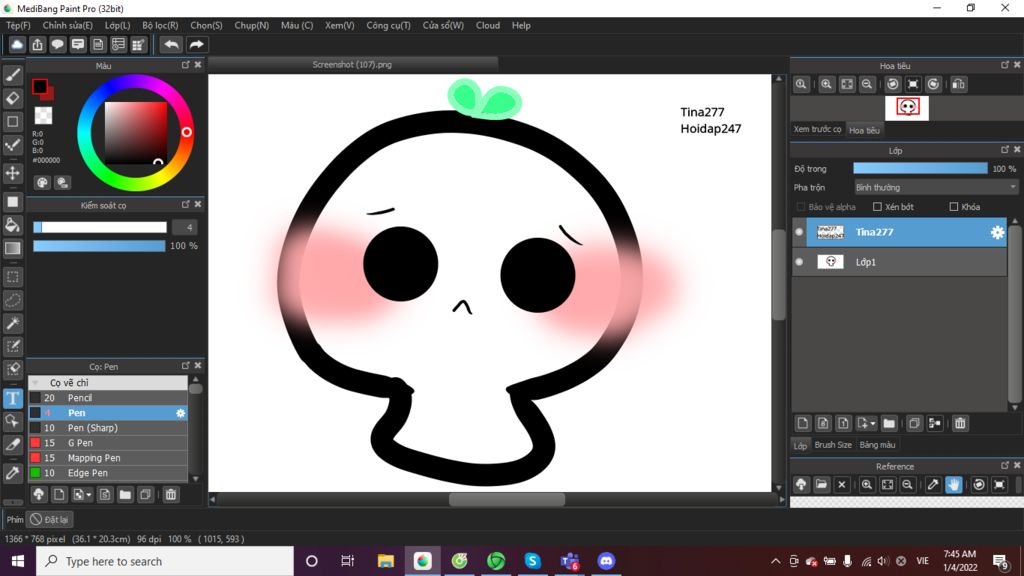Screen dimensions: 1024x576
Task: Zoom in on the Navigator panel
Action: (x=826, y=84)
